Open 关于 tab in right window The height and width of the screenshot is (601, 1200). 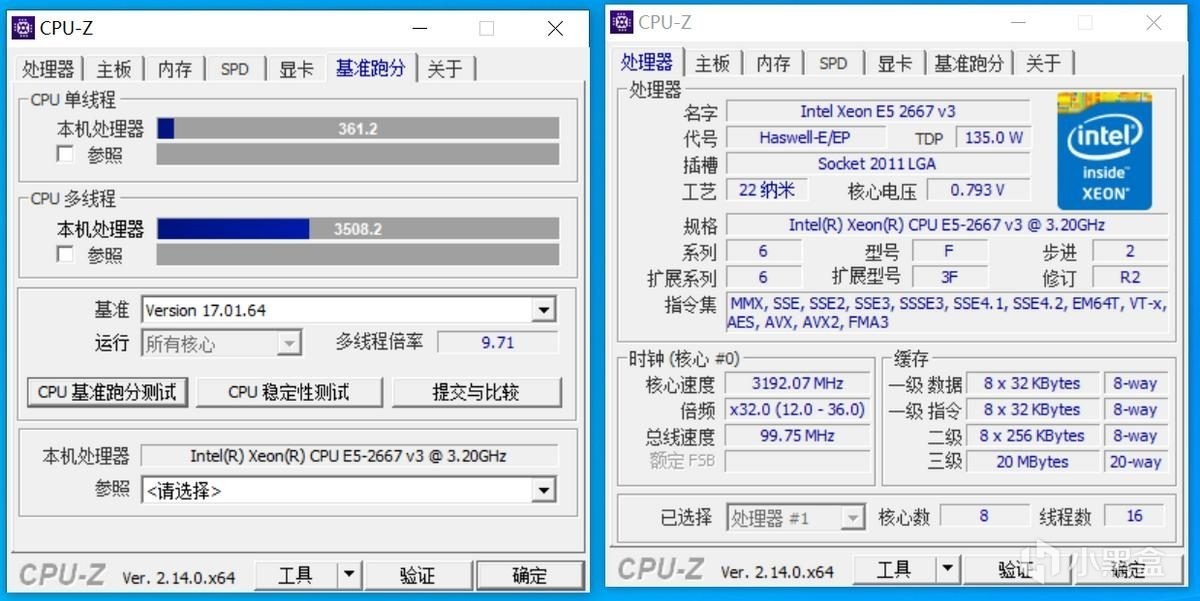tap(1043, 64)
